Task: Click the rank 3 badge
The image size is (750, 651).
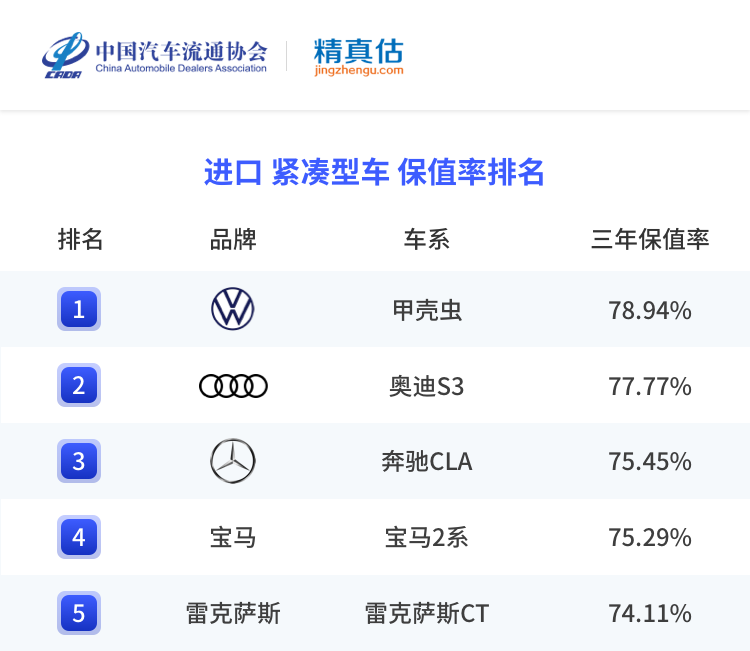Action: tap(79, 462)
